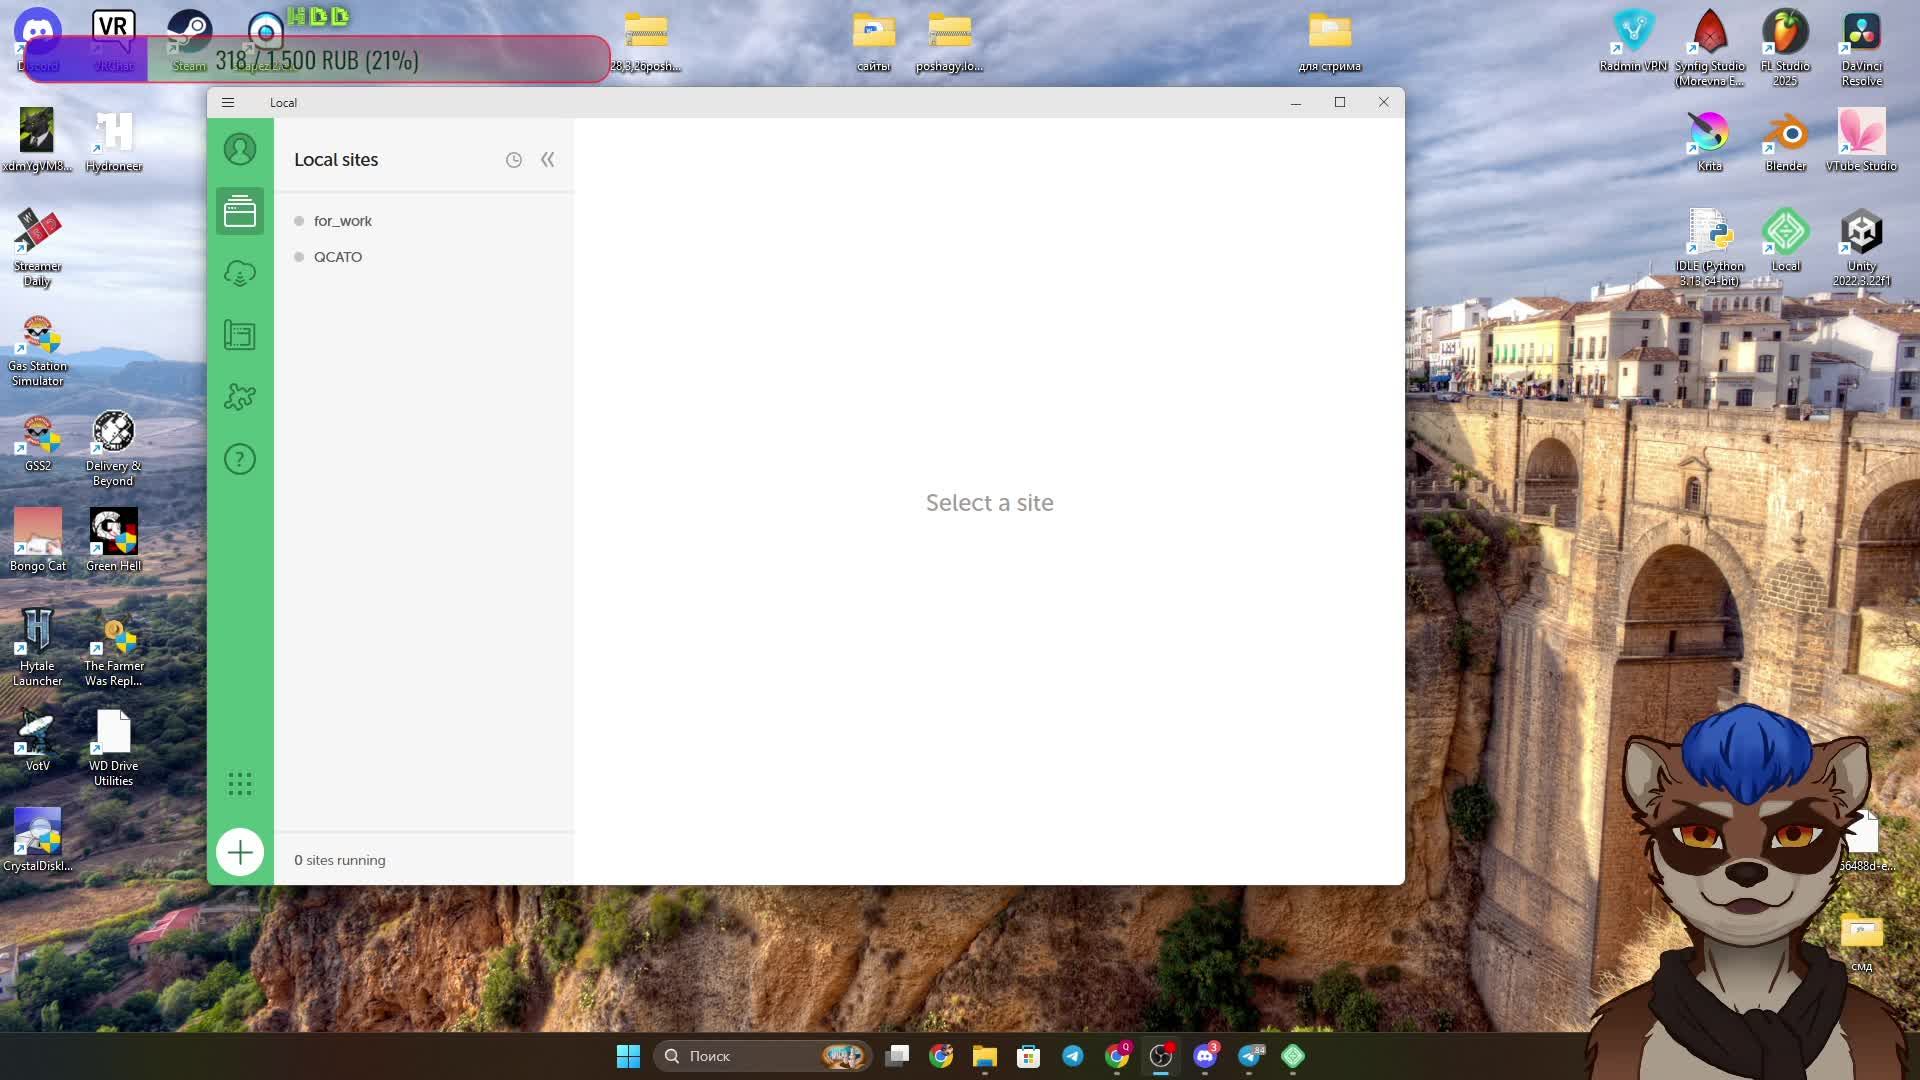Open Discord from the taskbar
The width and height of the screenshot is (1920, 1080).
tap(1205, 1056)
